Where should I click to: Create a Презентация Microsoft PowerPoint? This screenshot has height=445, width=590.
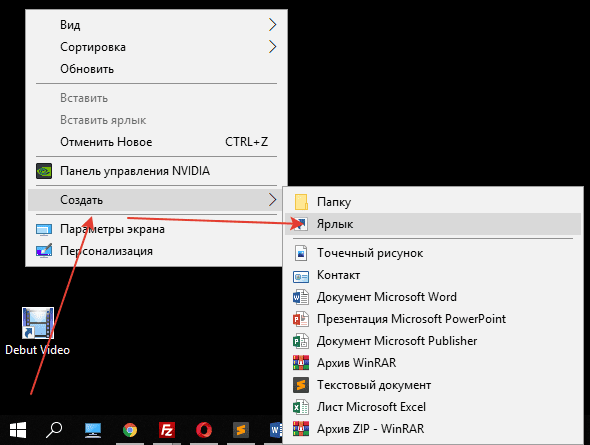tap(433, 319)
